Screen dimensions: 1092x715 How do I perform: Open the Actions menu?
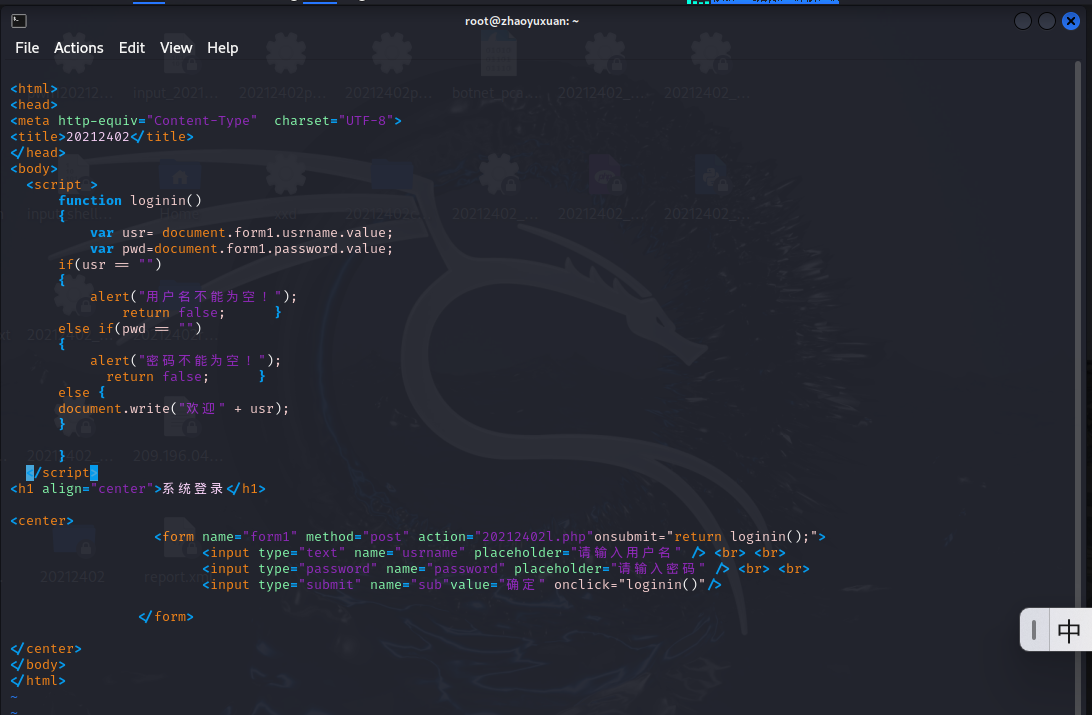coord(79,48)
